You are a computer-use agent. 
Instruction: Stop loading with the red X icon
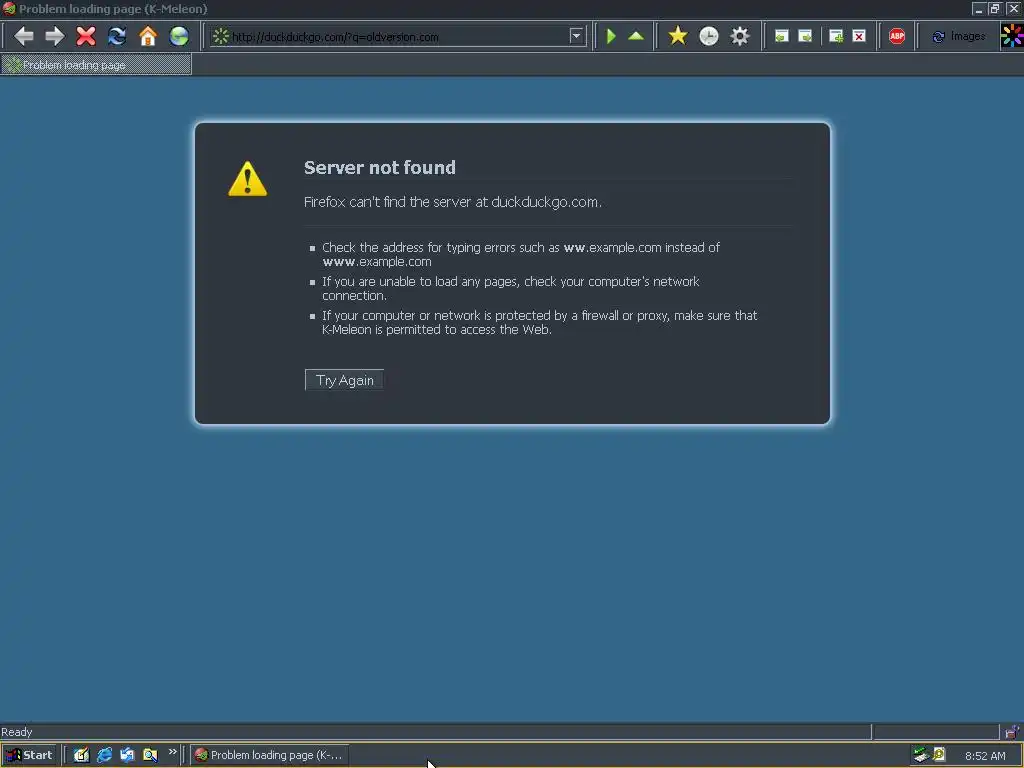(x=86, y=36)
